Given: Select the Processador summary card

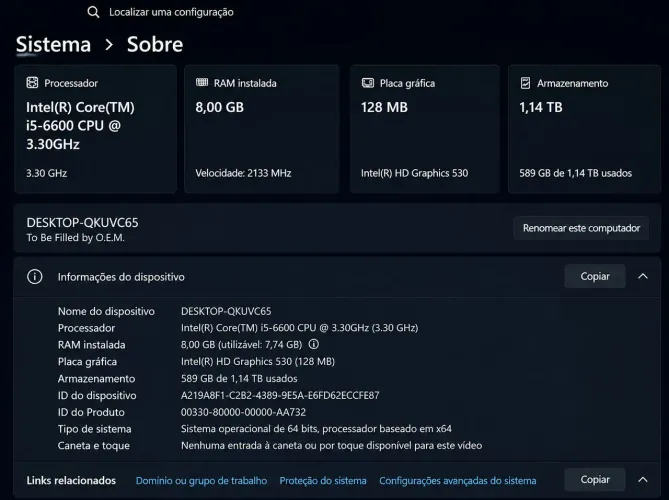Looking at the screenshot, I should point(96,129).
